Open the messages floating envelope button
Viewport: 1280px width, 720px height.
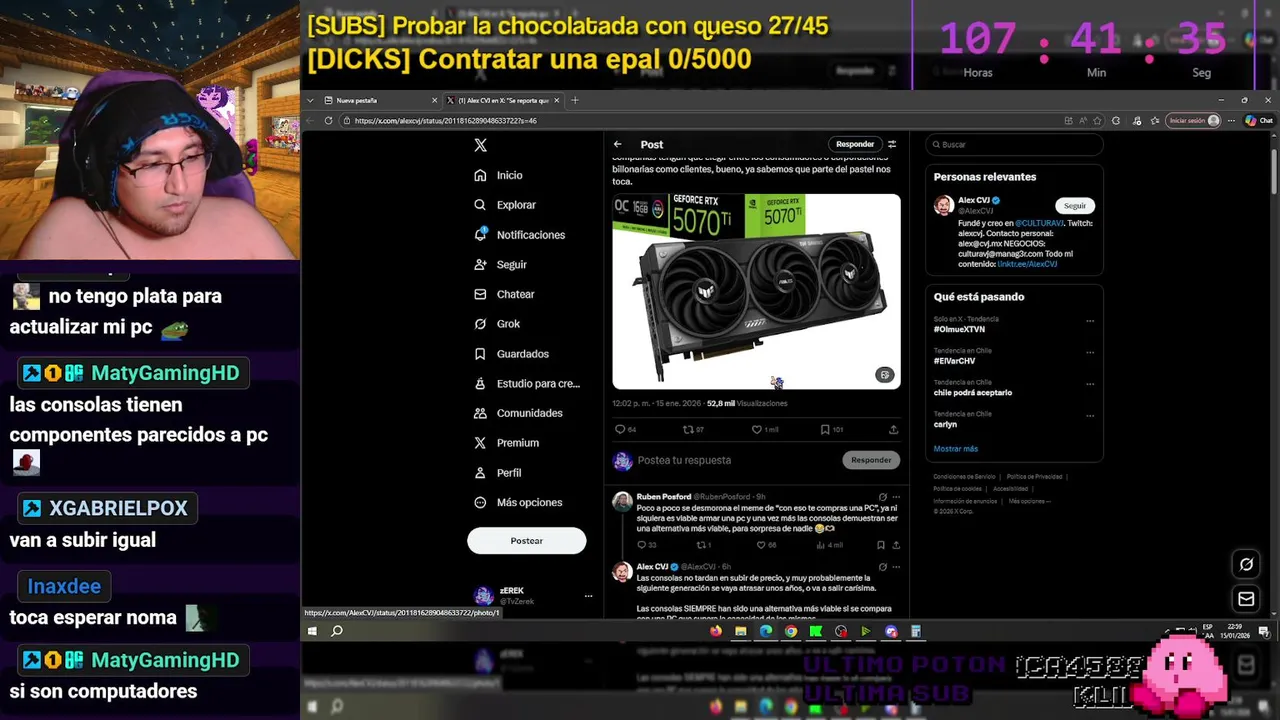click(x=1246, y=599)
